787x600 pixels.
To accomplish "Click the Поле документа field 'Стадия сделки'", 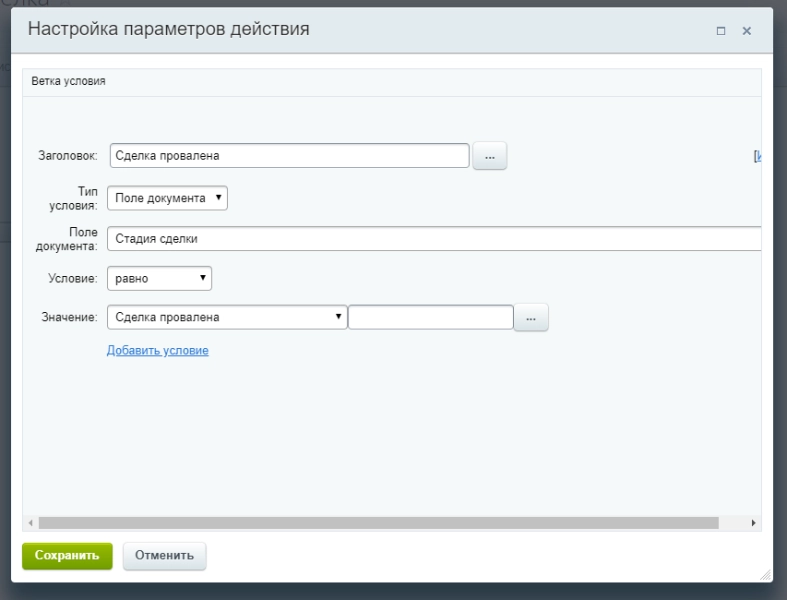I will pos(434,238).
